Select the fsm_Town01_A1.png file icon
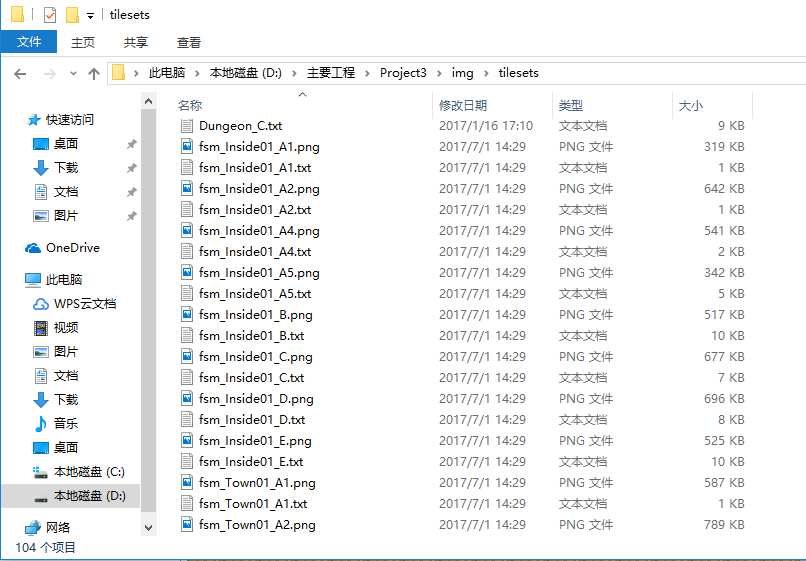806x561 pixels. (x=188, y=483)
